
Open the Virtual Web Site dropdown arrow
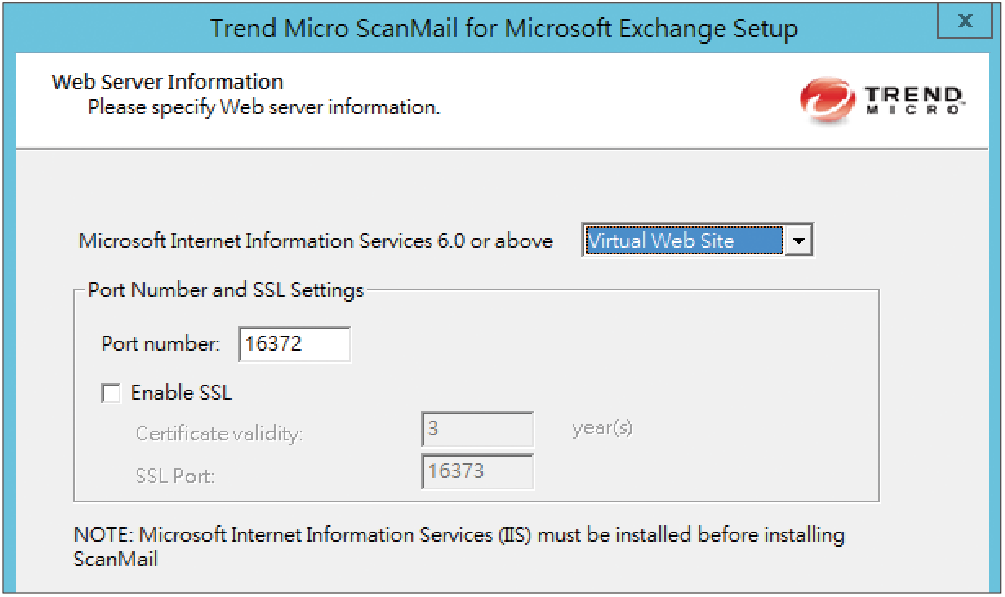pos(799,240)
